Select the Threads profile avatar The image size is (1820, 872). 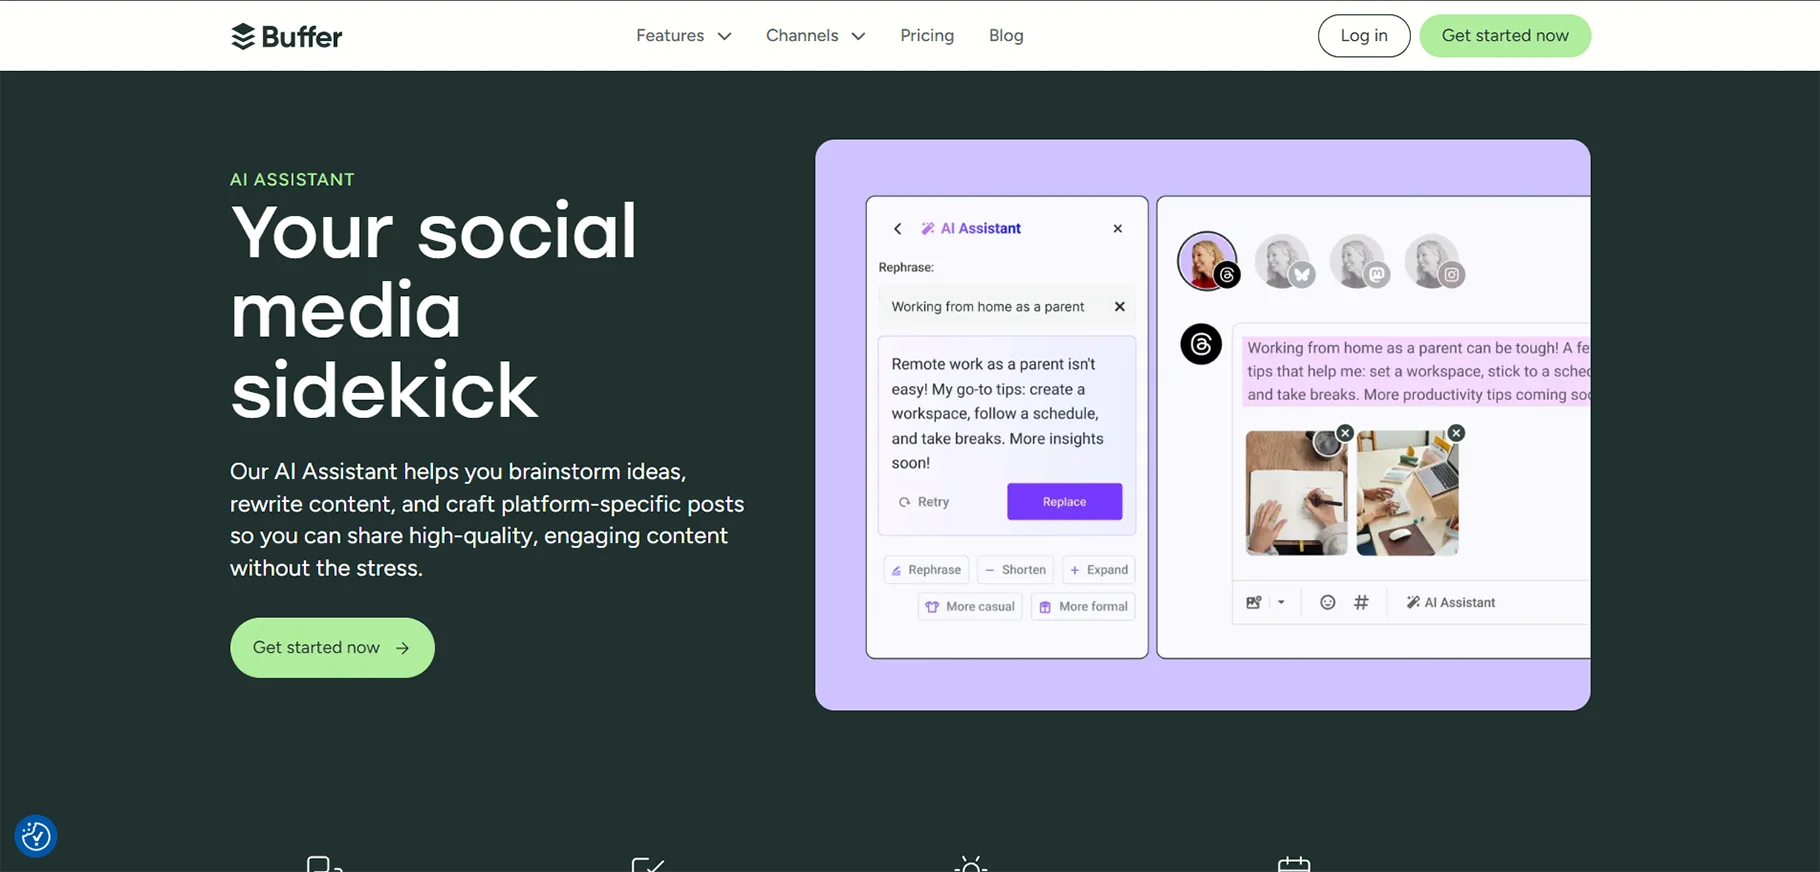click(1208, 261)
